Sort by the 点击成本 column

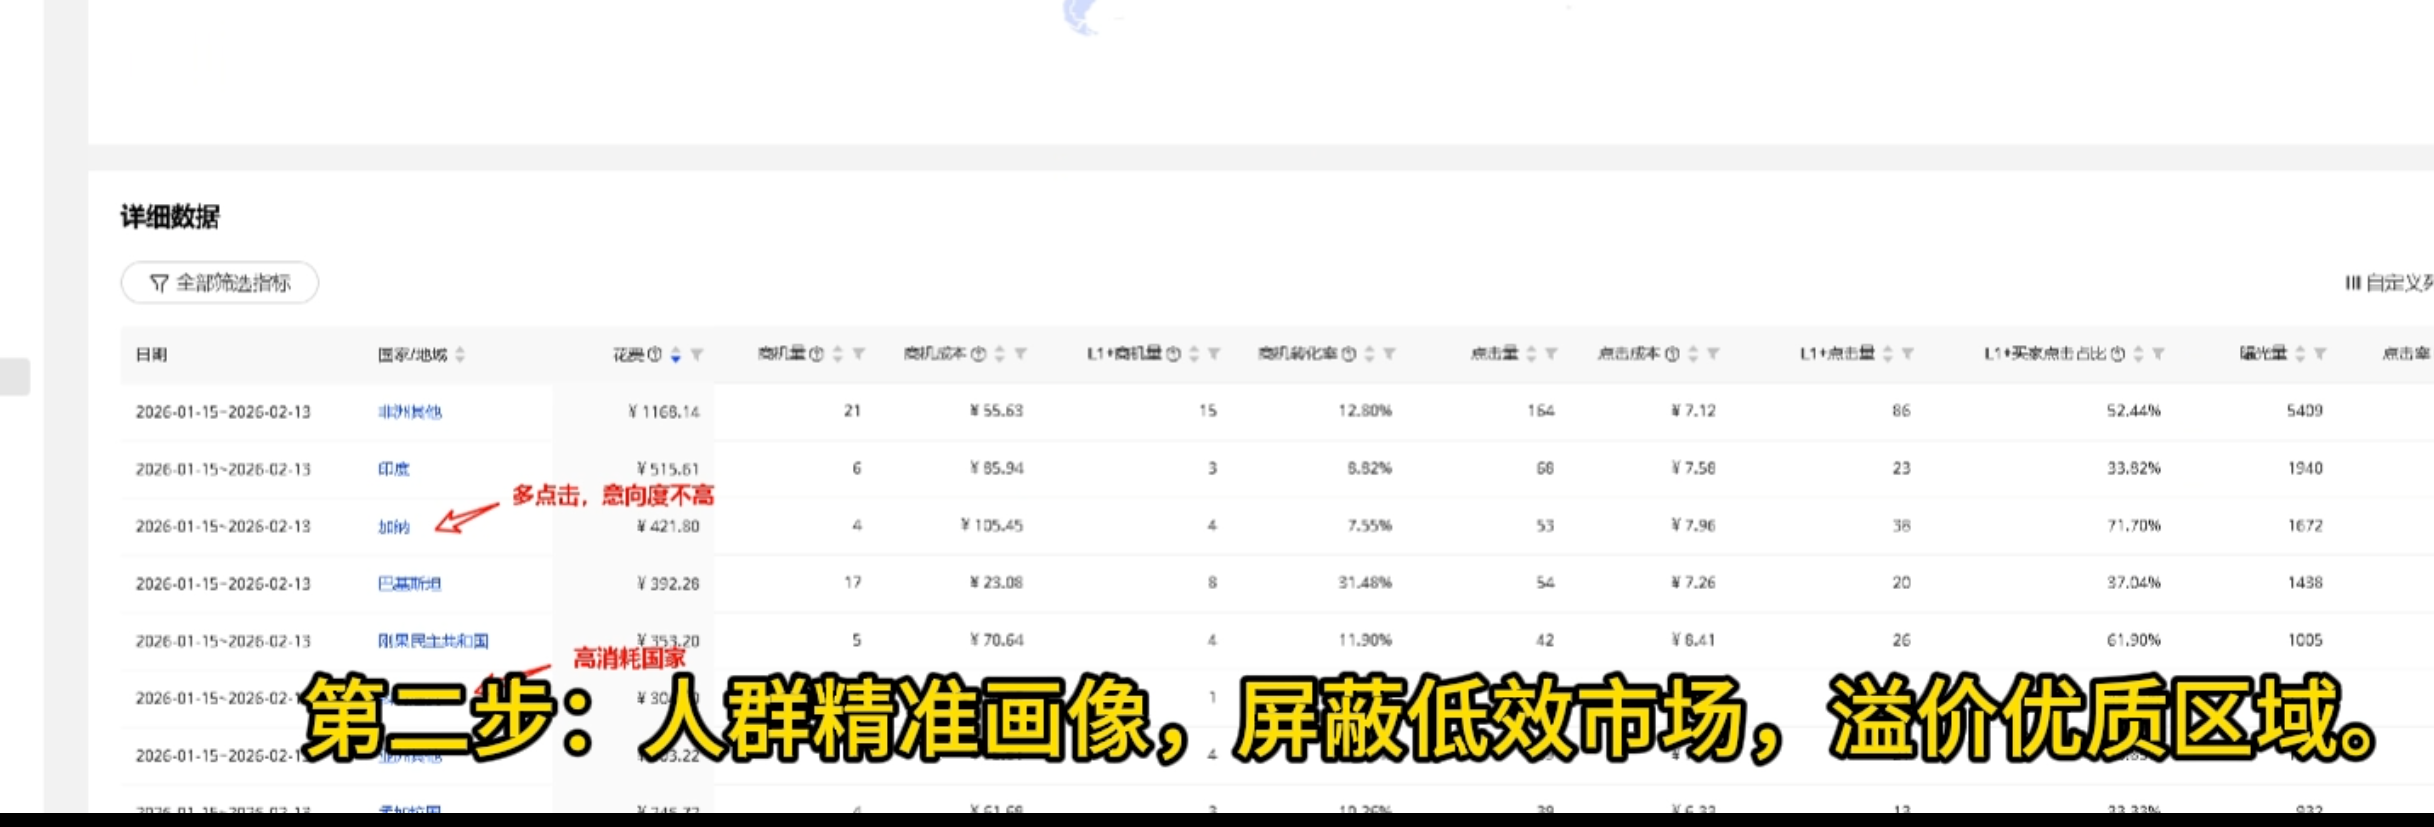pos(1693,354)
